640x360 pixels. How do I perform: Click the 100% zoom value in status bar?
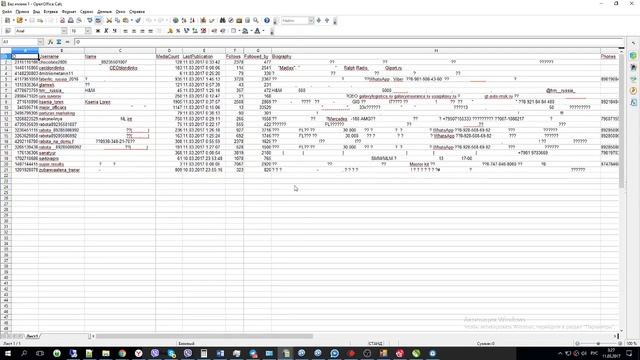631,344
